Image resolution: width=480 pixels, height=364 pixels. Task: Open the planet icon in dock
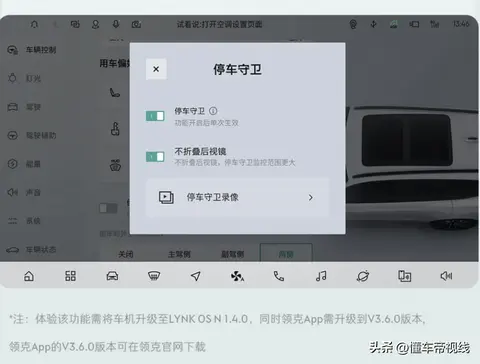[x=363, y=276]
